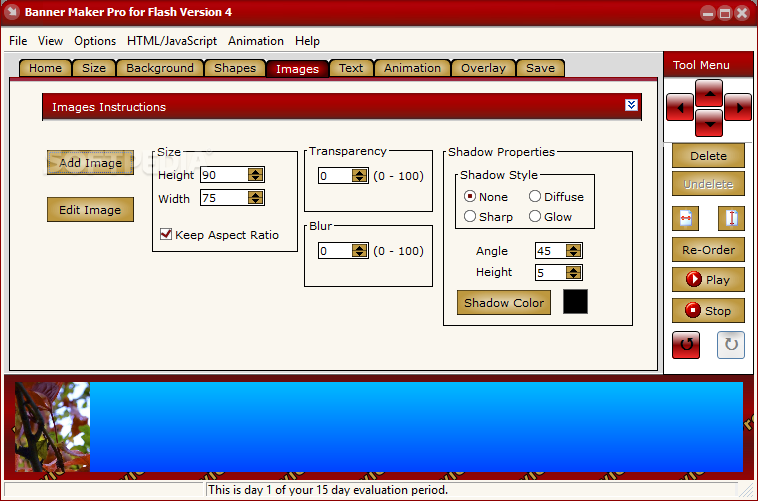The height and width of the screenshot is (501, 758).
Task: Expand the Images Instructions panel
Action: (x=631, y=105)
